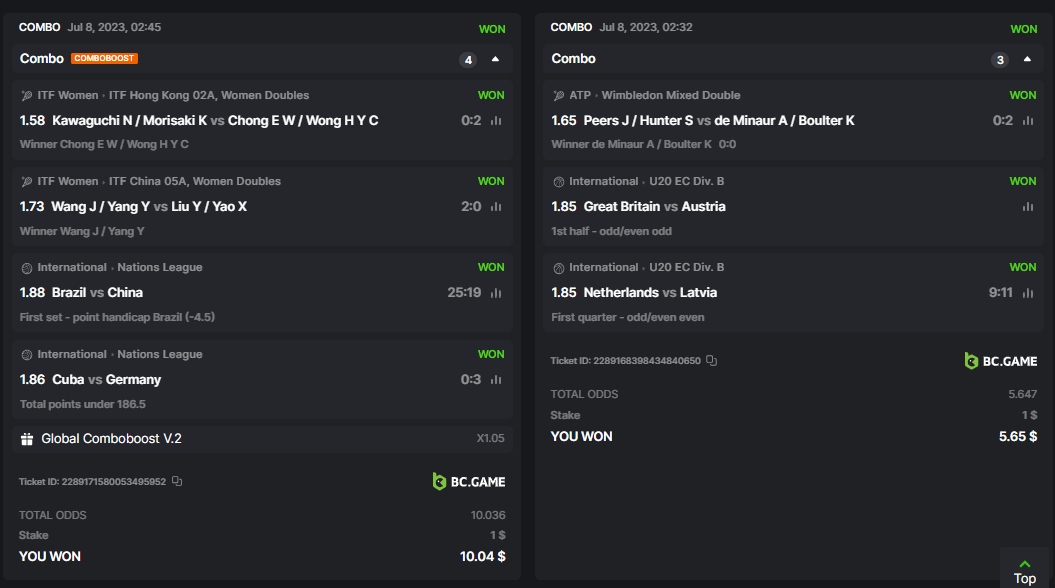Copy ticket ID ending in 840650
Screen dimensions: 1055x588
(711, 361)
